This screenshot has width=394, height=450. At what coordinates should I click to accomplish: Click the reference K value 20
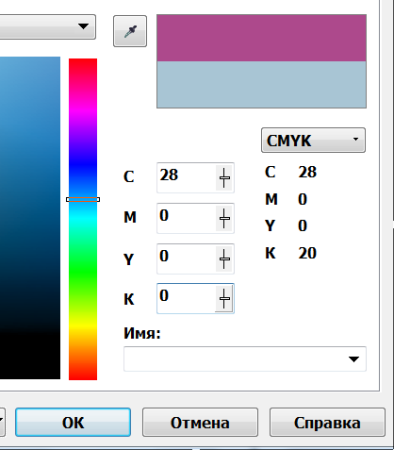point(307,253)
